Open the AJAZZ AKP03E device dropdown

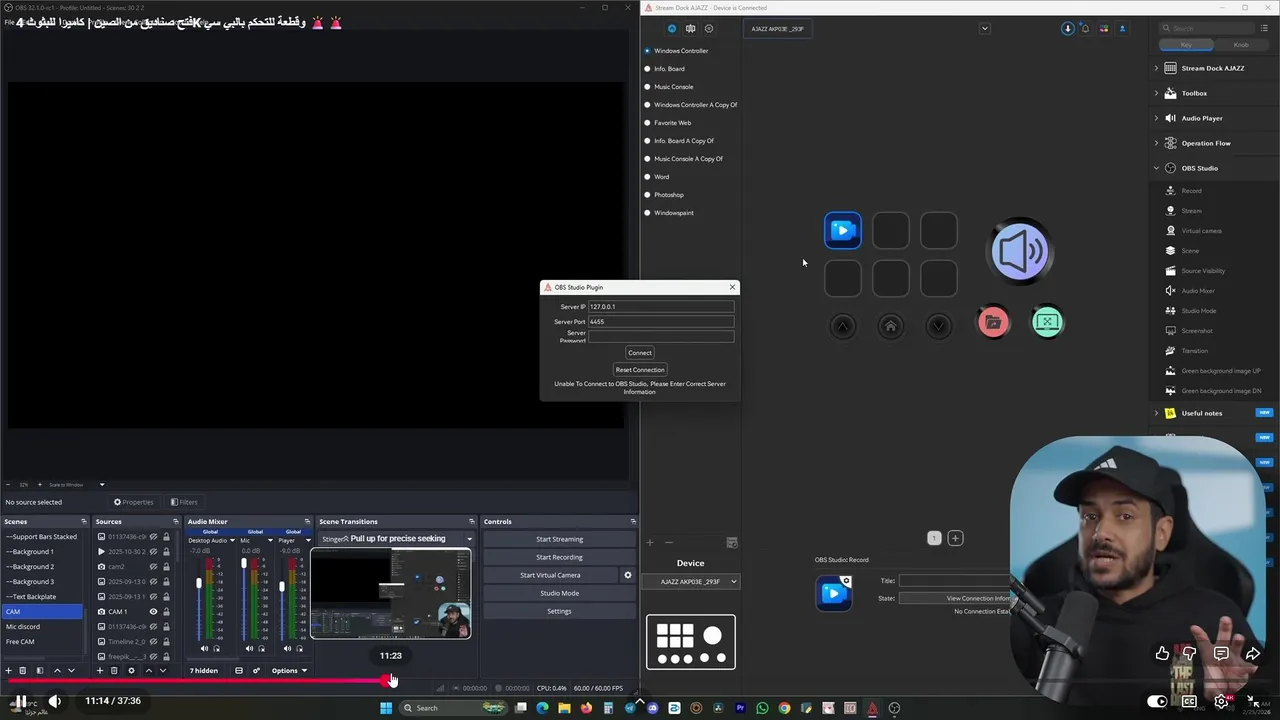(x=691, y=581)
